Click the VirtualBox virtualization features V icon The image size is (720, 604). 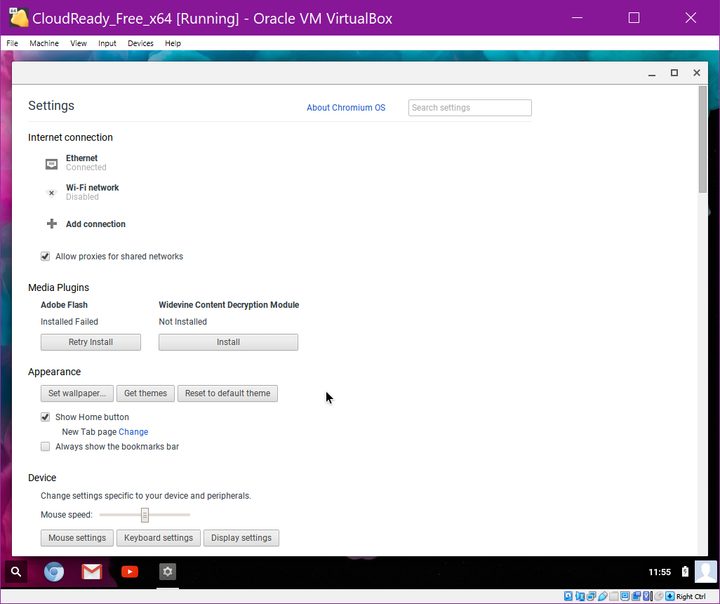[x=647, y=596]
